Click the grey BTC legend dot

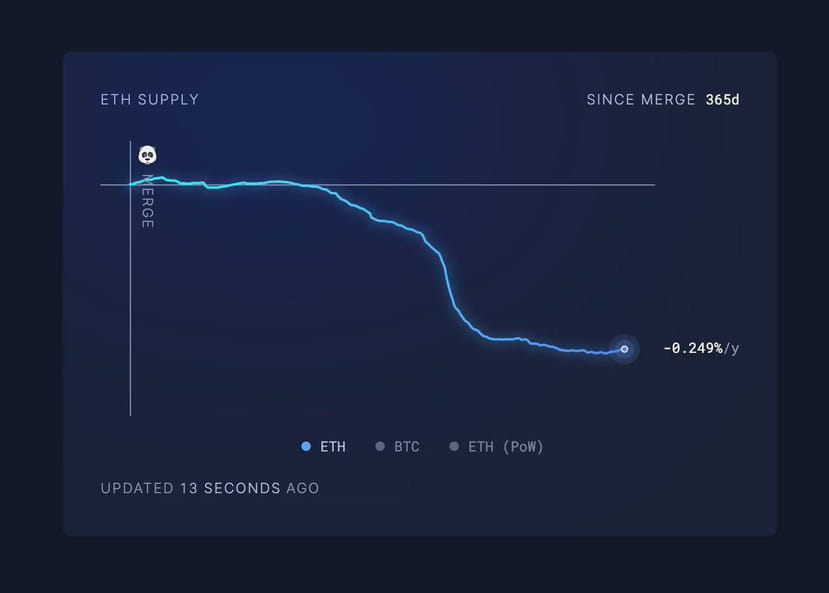pos(379,446)
